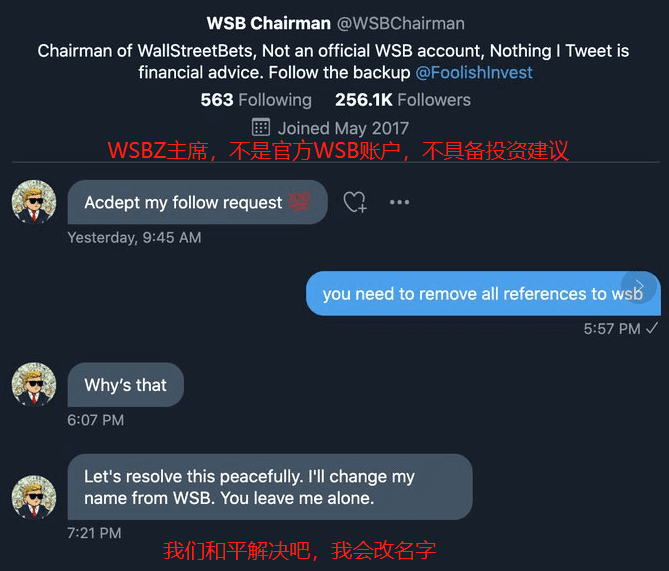This screenshot has height=571, width=669.
Task: Click the arrow icon on the blue message
Action: tap(639, 286)
